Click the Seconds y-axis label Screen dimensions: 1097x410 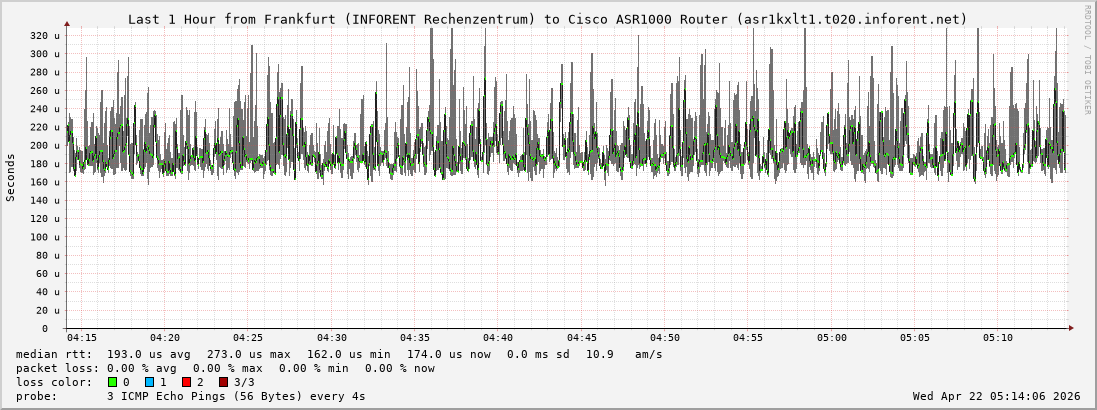click(x=11, y=177)
